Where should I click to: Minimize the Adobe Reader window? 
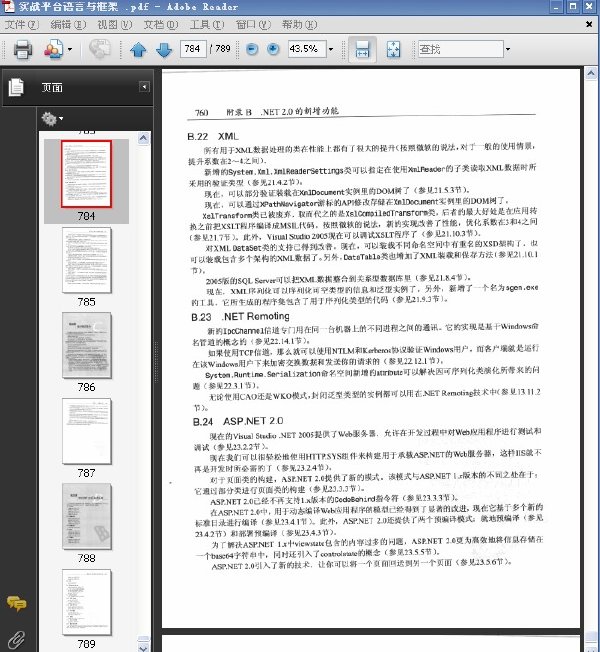(x=556, y=6)
